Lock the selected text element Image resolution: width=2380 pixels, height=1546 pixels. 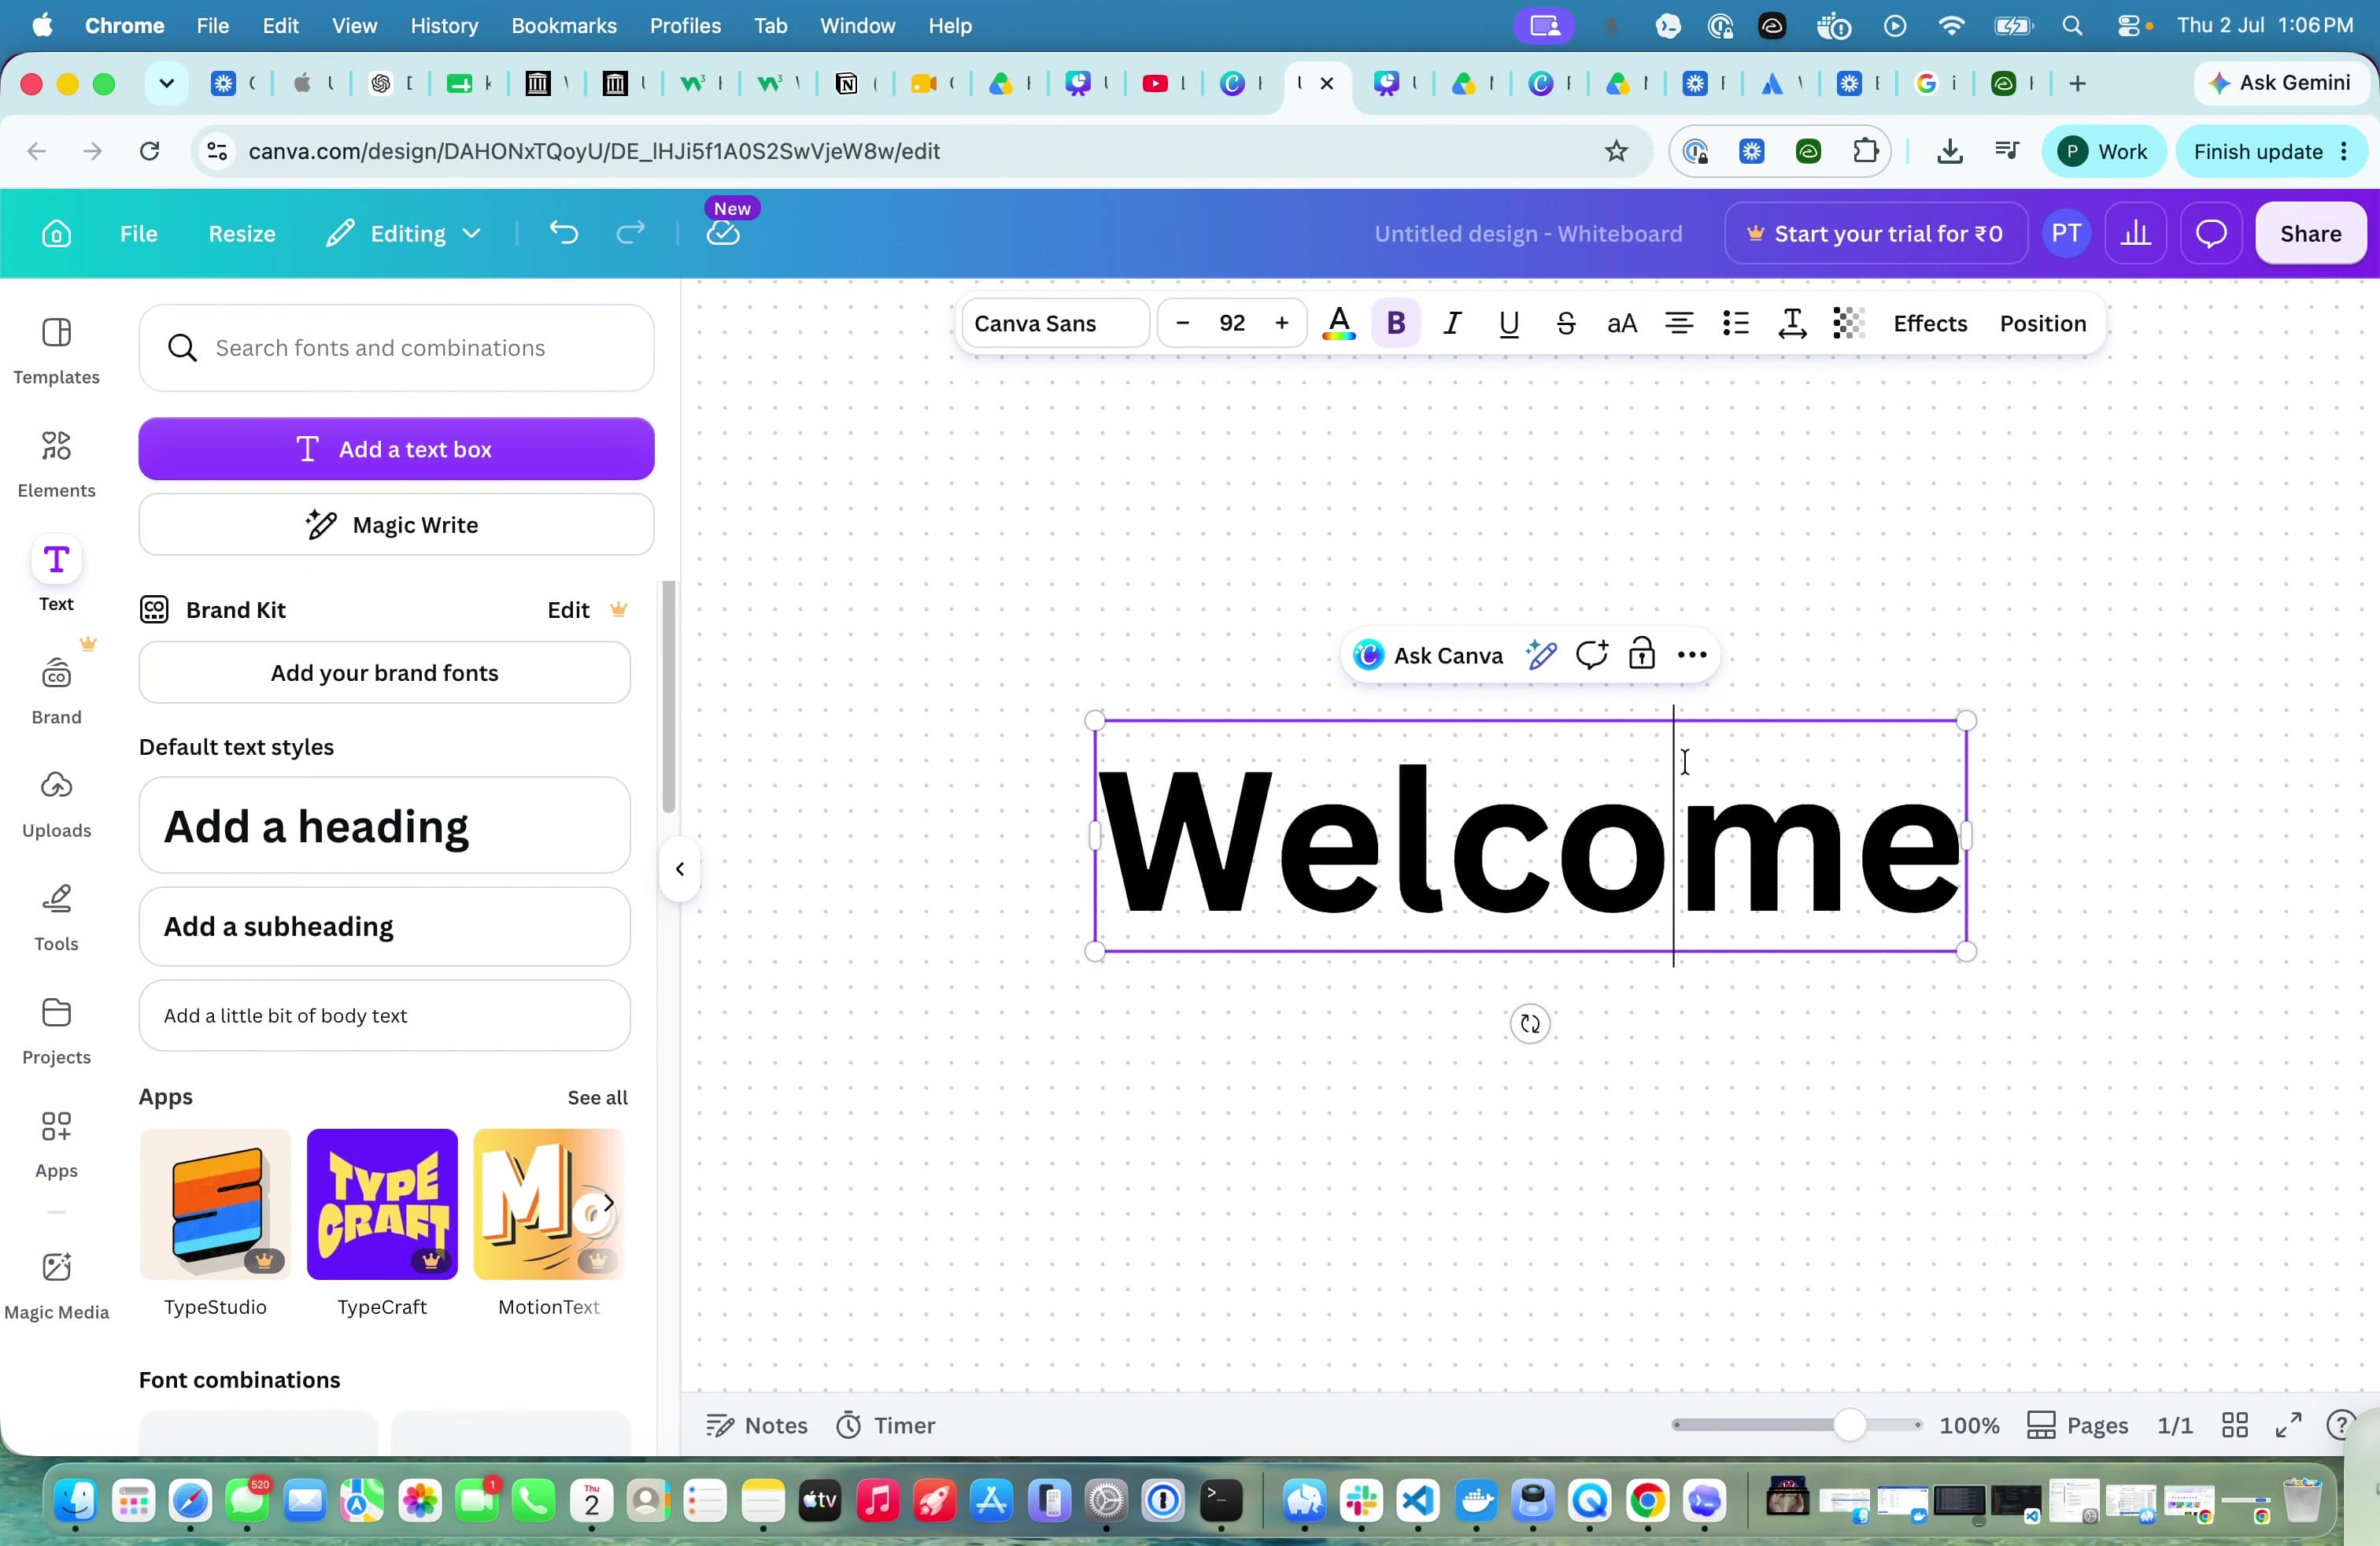(1641, 655)
